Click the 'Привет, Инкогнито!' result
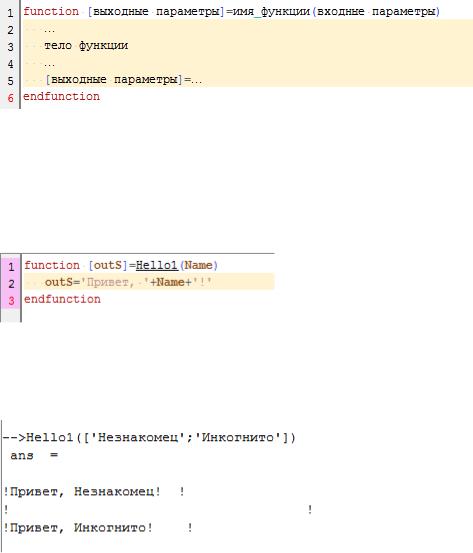The width and height of the screenshot is (473, 553). pos(81,528)
